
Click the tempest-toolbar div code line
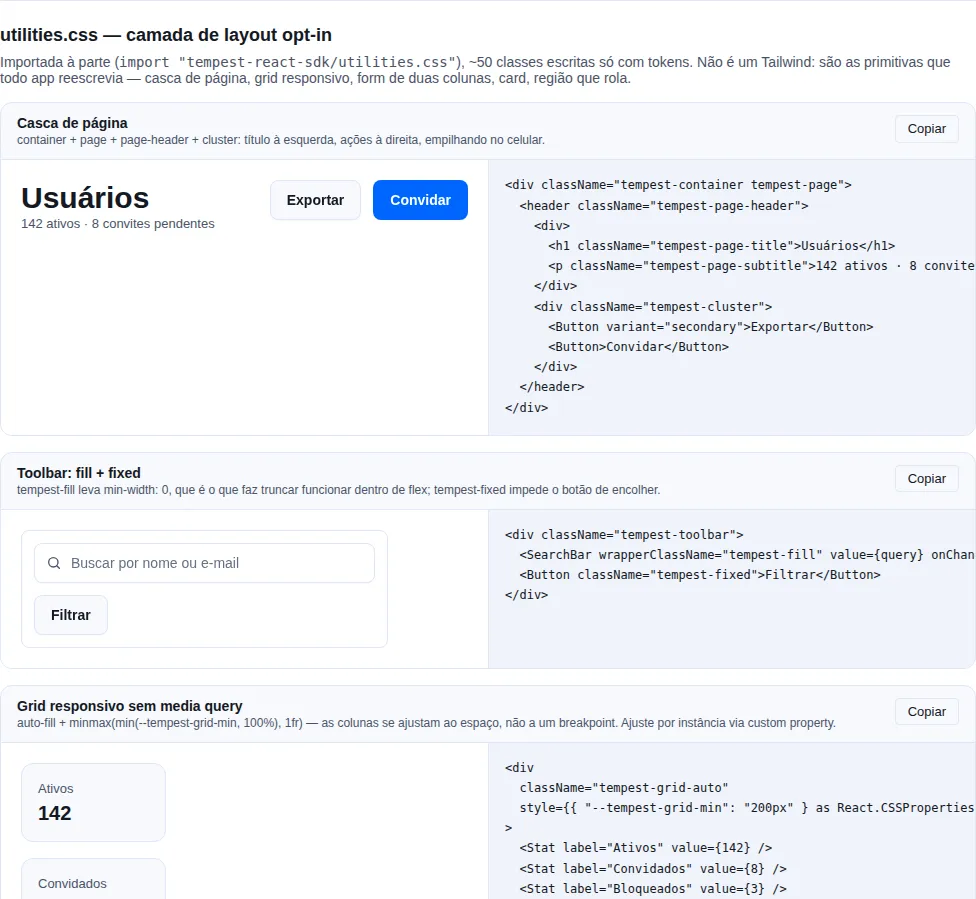coord(624,535)
